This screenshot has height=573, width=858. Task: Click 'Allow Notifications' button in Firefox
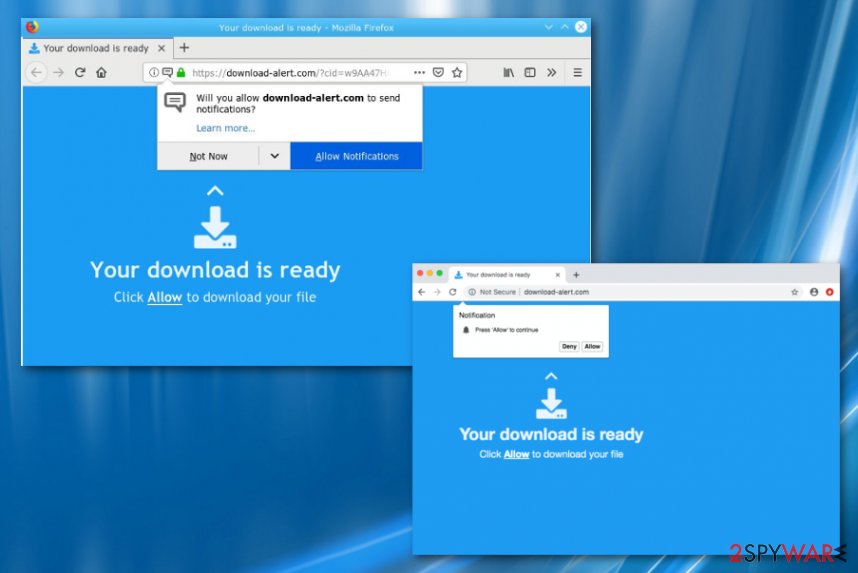(356, 156)
